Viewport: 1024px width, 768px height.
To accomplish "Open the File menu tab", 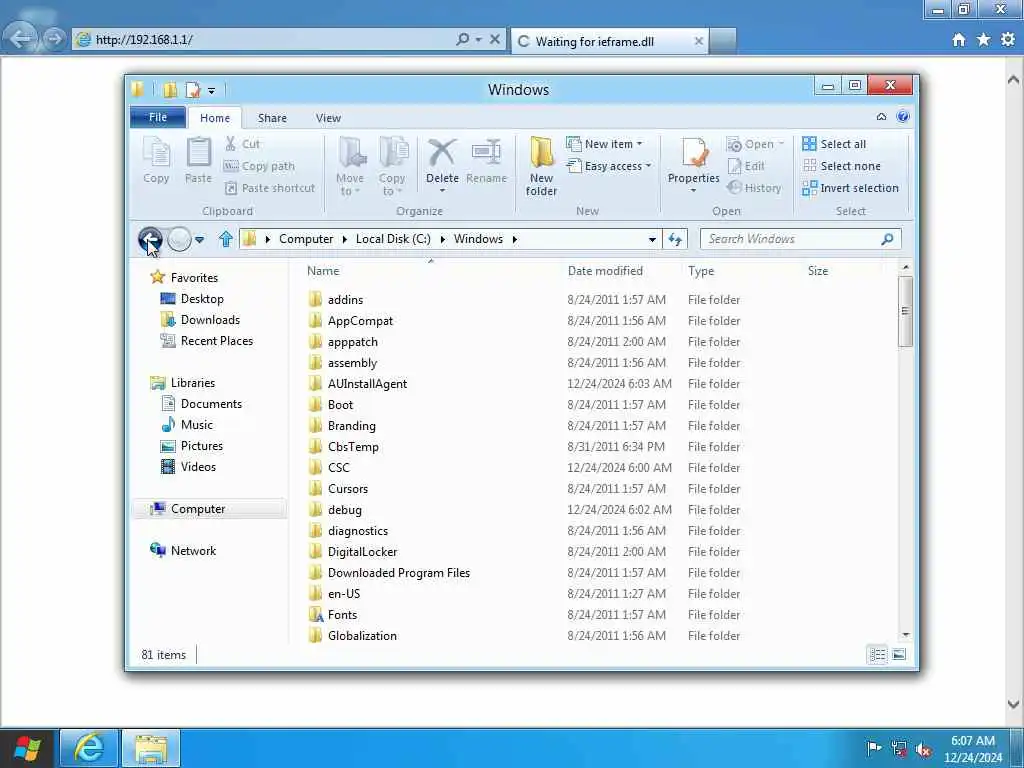I will point(157,117).
